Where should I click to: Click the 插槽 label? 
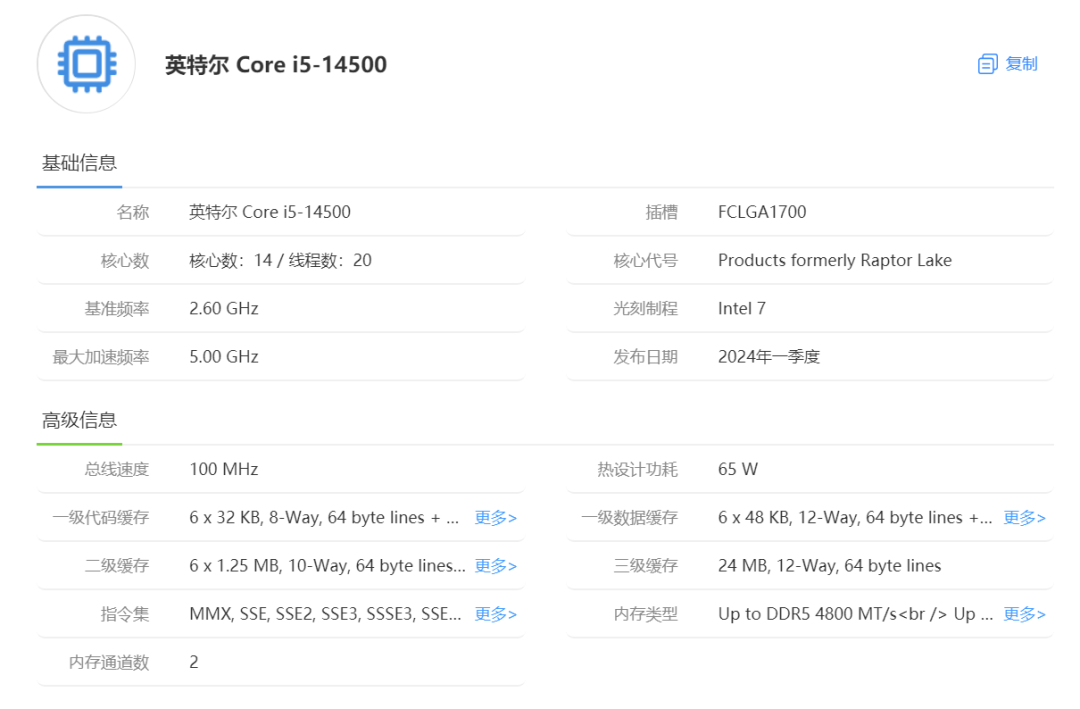[661, 212]
